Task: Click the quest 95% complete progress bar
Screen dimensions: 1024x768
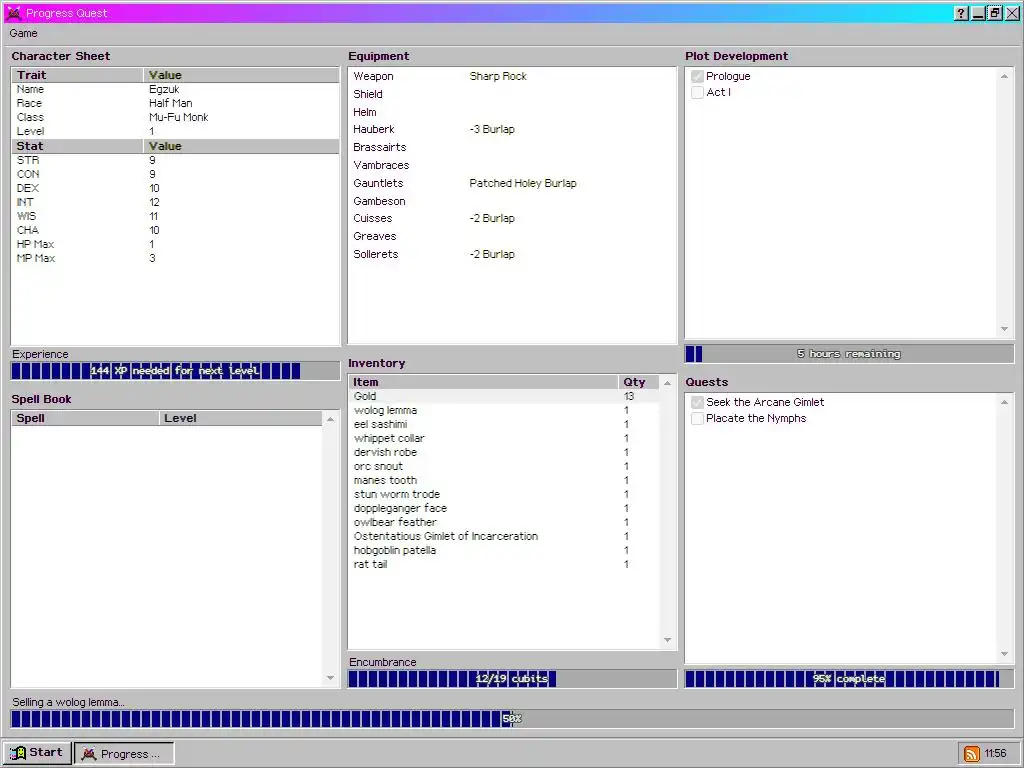Action: click(x=849, y=679)
